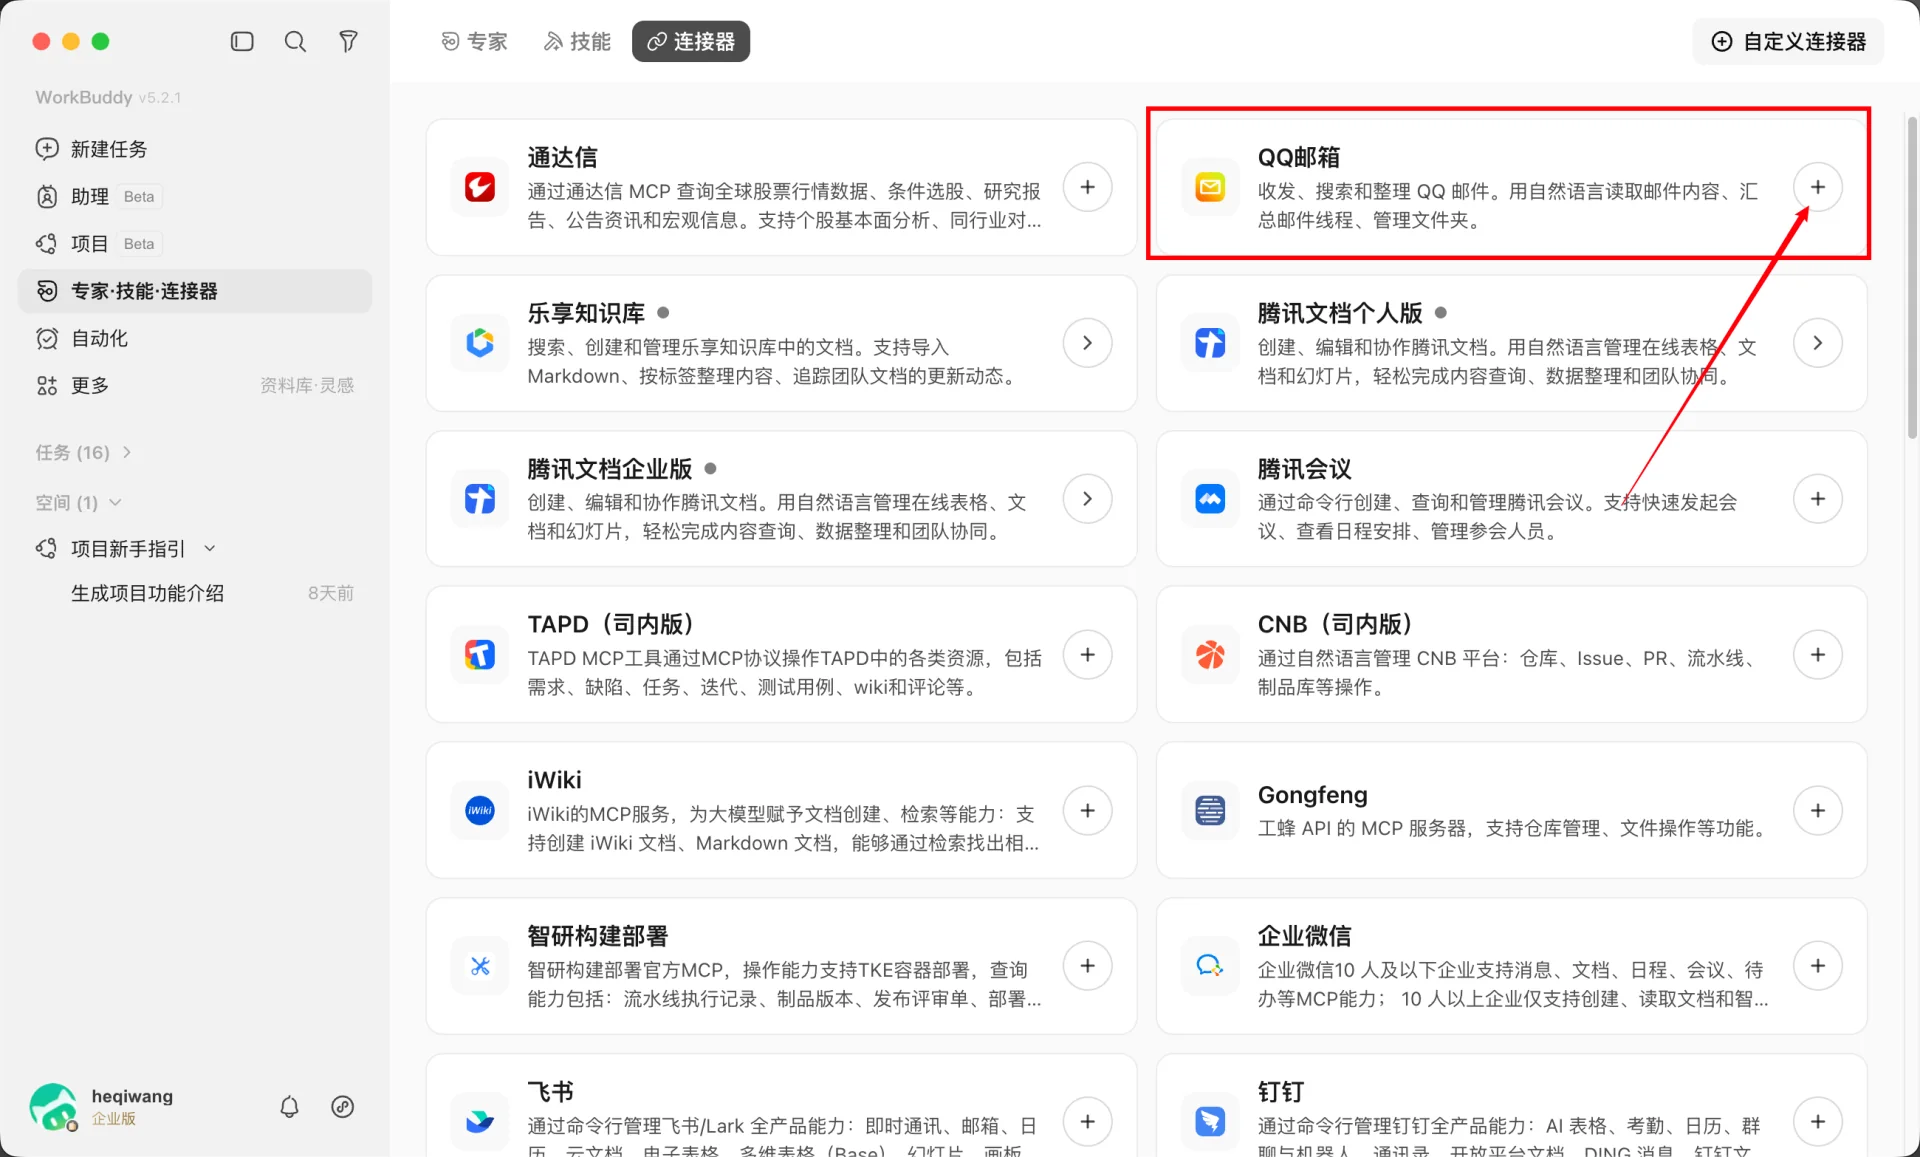
Task: Click the iWiki logo icon
Action: coord(480,810)
